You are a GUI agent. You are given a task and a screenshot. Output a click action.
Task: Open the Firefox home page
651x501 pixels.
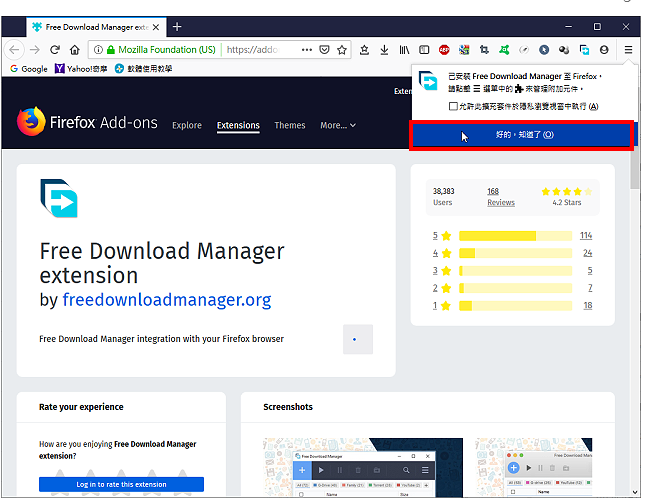click(75, 50)
